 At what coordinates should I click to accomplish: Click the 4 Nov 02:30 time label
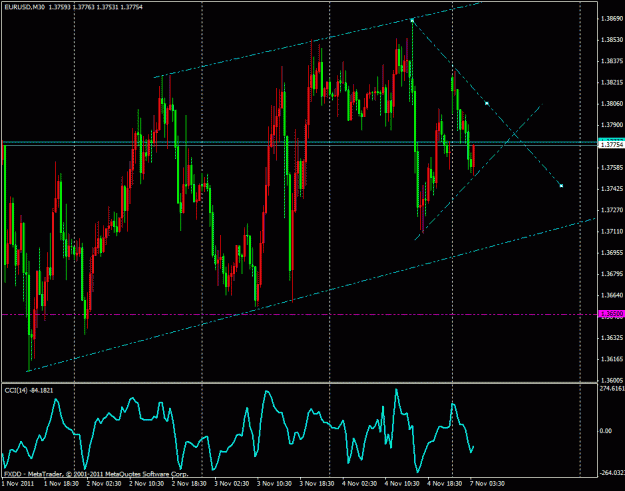(360, 484)
